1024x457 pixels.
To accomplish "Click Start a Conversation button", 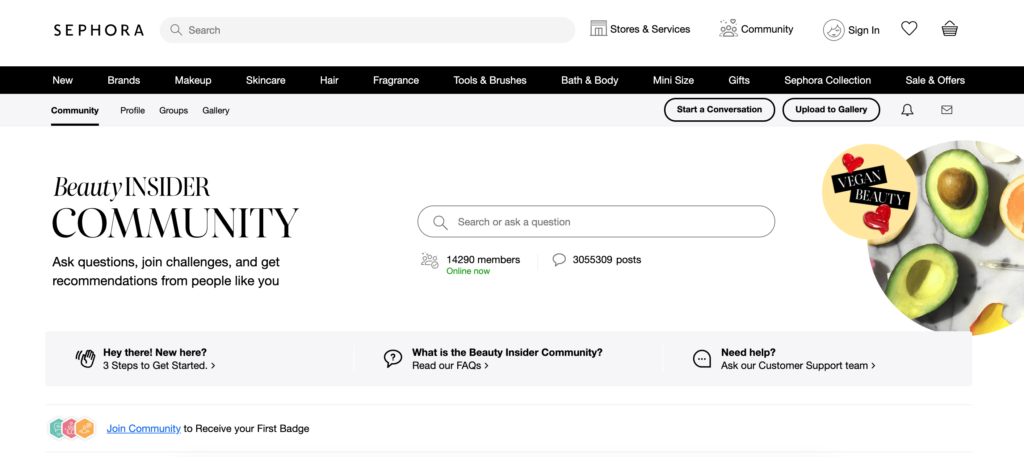I will [719, 110].
